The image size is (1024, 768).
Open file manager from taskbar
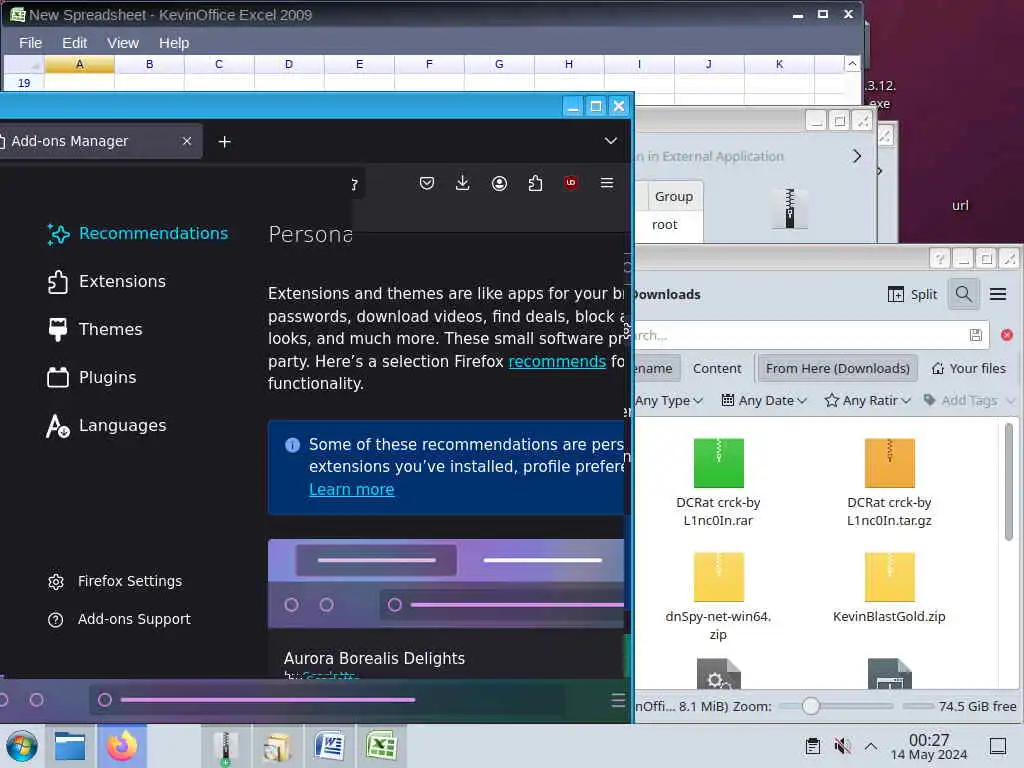click(x=70, y=746)
